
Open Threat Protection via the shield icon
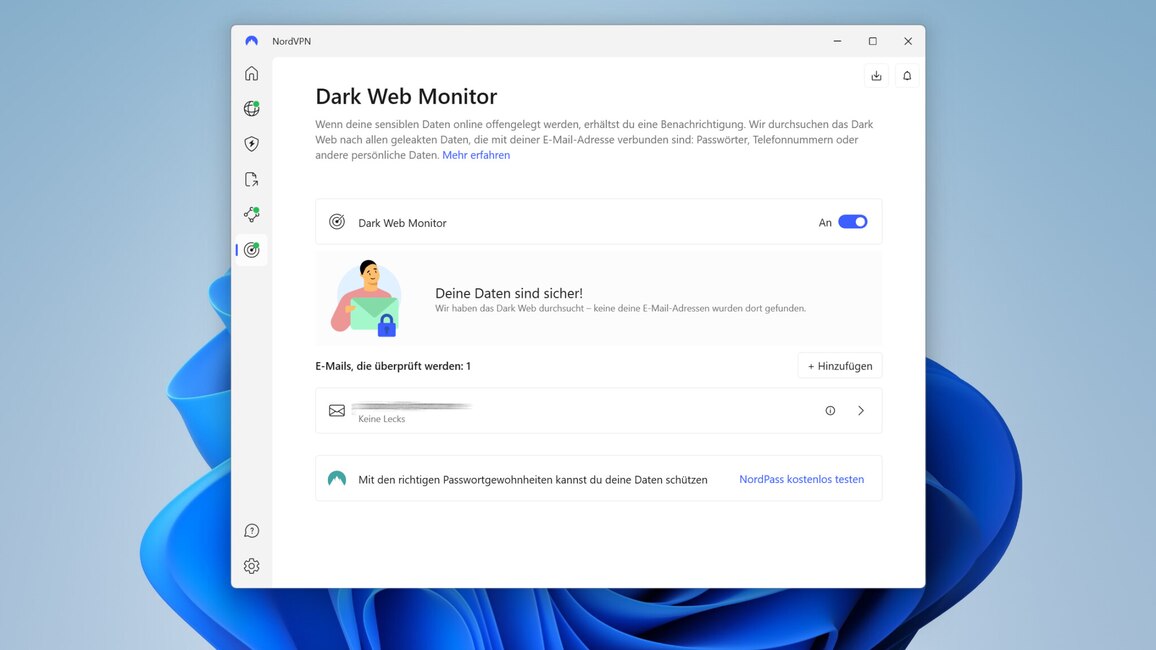[x=251, y=143]
